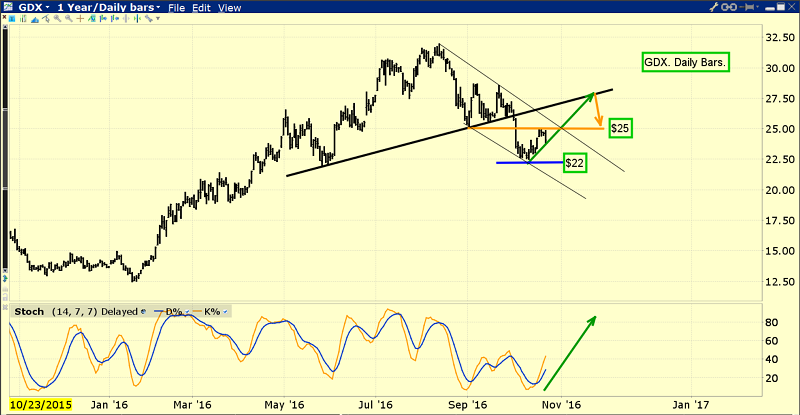The image size is (800, 415).
Task: Open the File menu
Action: 177,8
